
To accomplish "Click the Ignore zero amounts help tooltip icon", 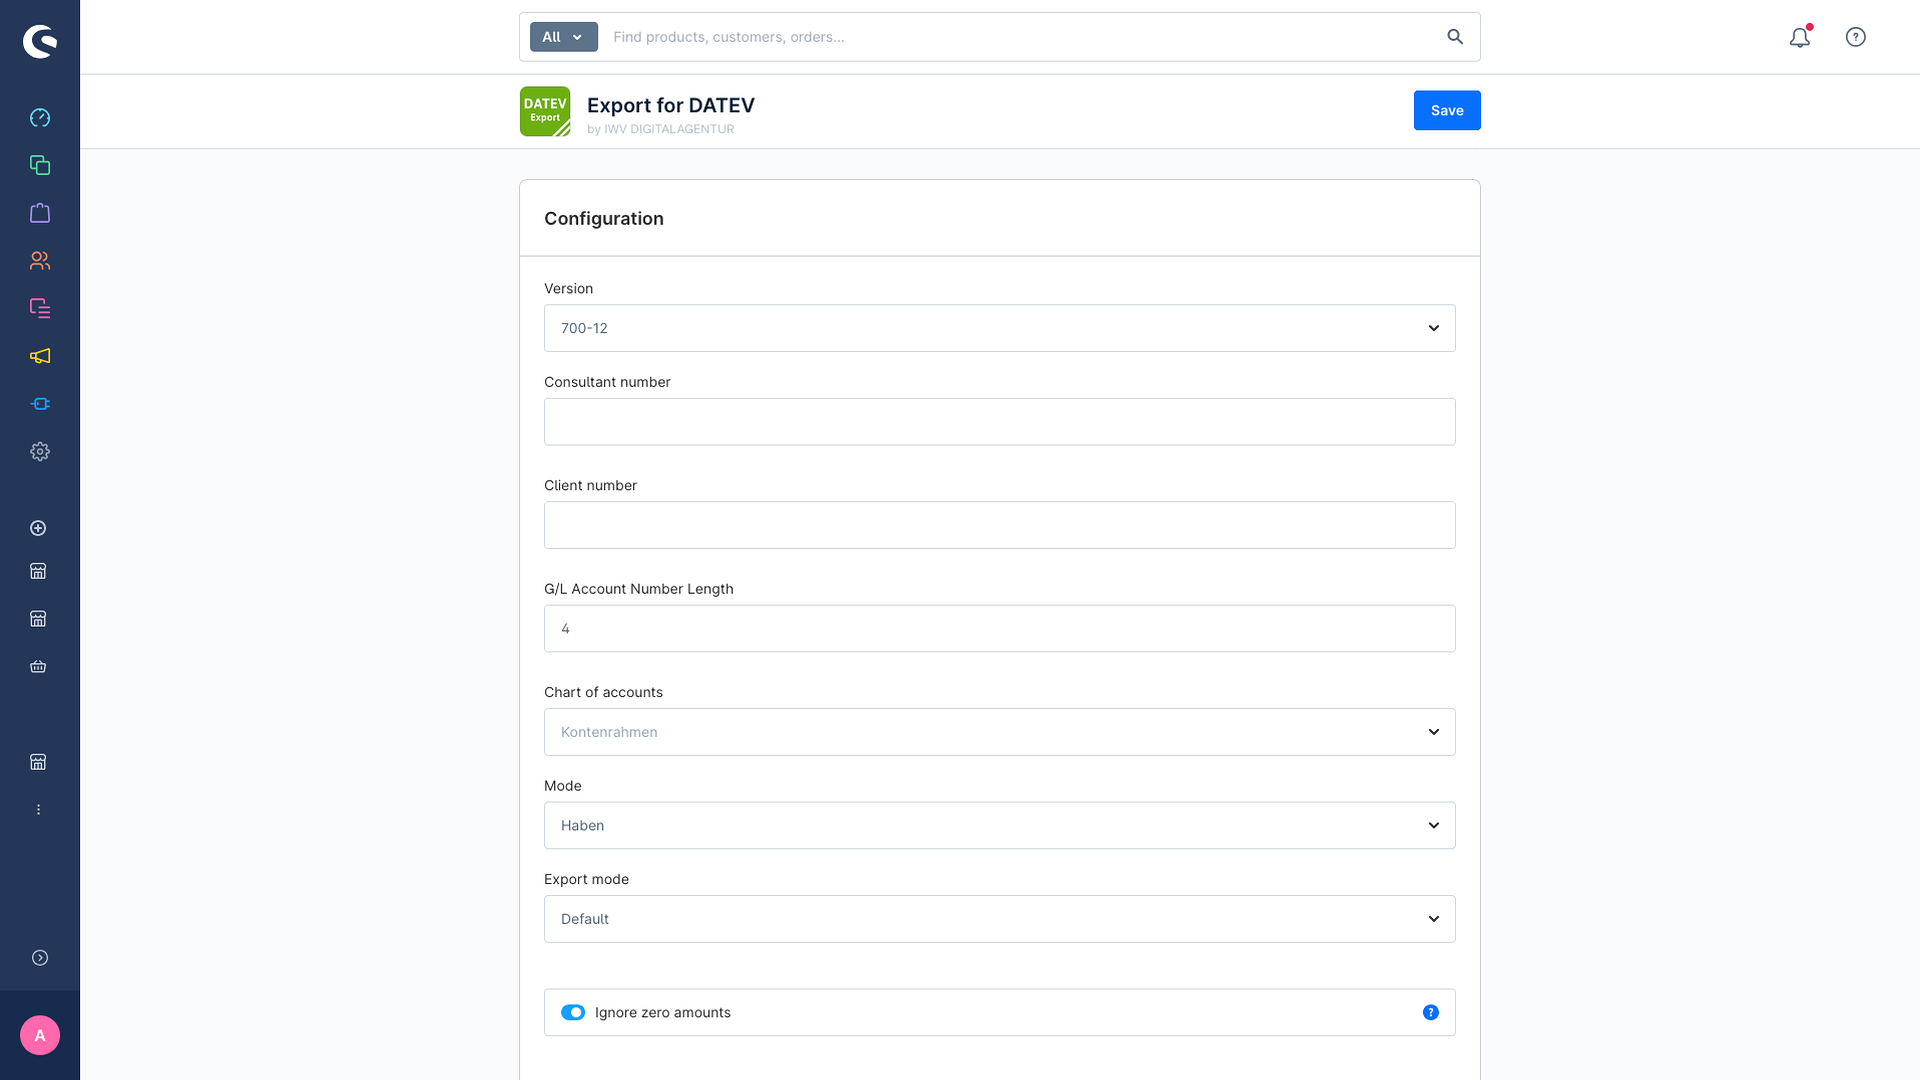I will click(x=1431, y=1013).
